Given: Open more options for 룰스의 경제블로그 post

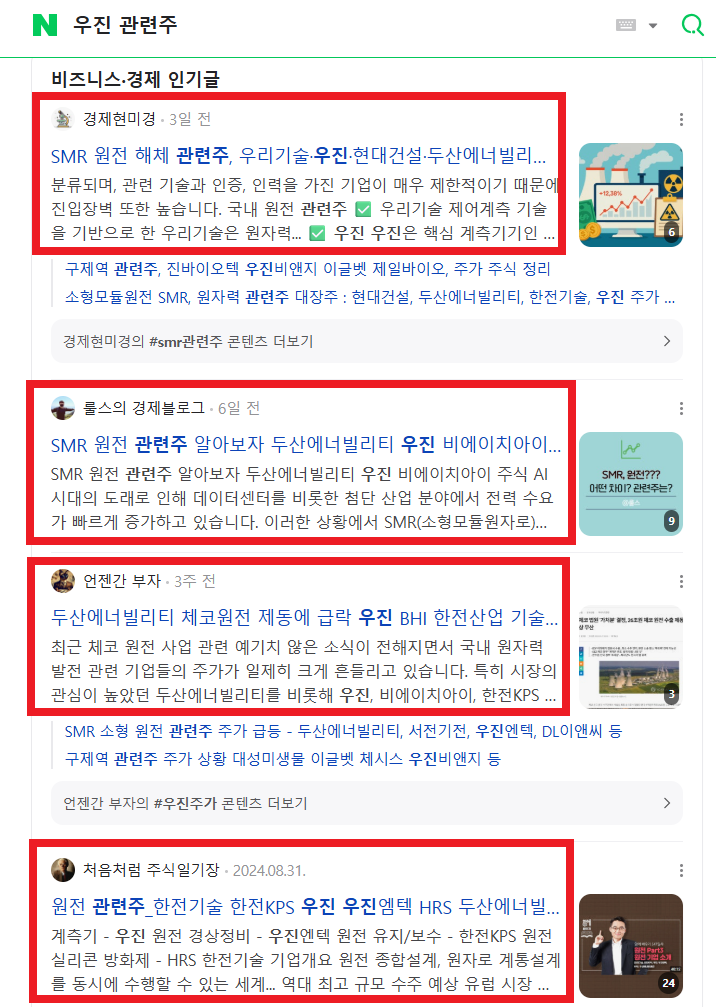Looking at the screenshot, I should coord(681,408).
